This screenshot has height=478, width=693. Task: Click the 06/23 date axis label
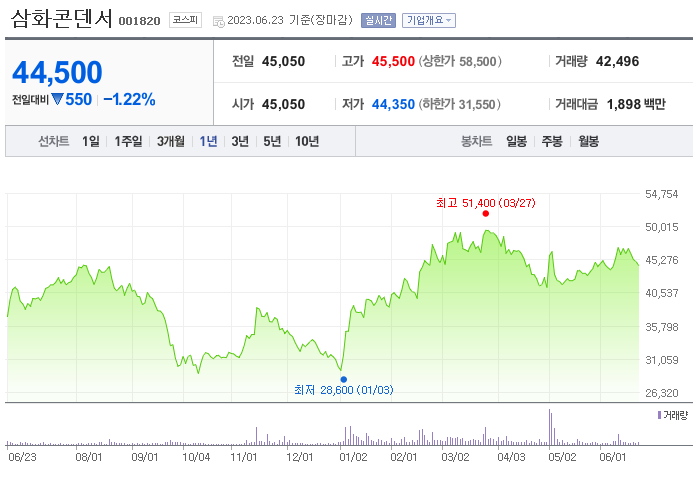pyautogui.click(x=22, y=457)
